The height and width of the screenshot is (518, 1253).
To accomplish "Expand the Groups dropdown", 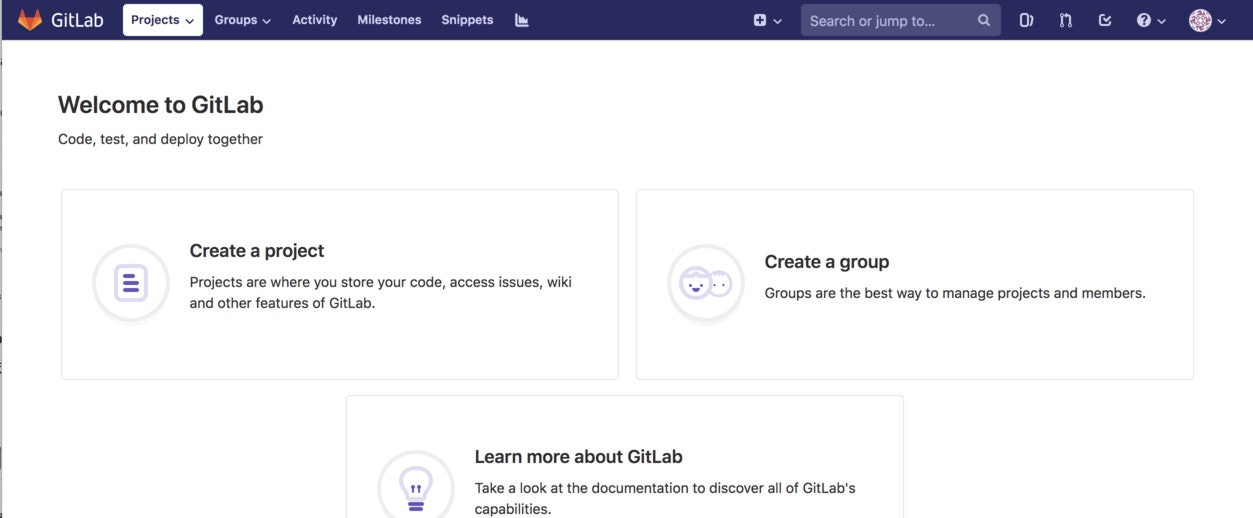I will [243, 20].
